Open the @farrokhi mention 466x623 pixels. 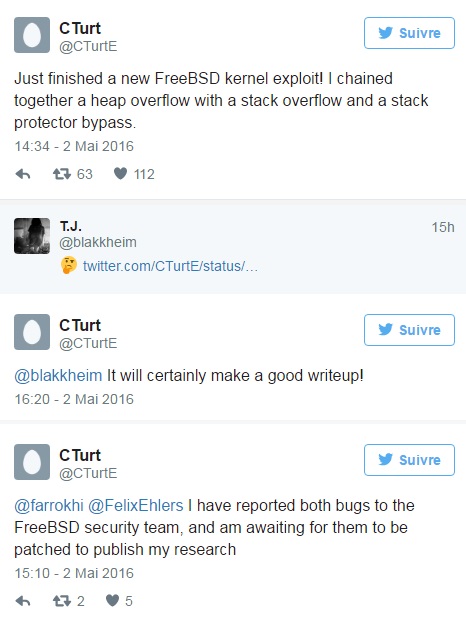coord(49,505)
